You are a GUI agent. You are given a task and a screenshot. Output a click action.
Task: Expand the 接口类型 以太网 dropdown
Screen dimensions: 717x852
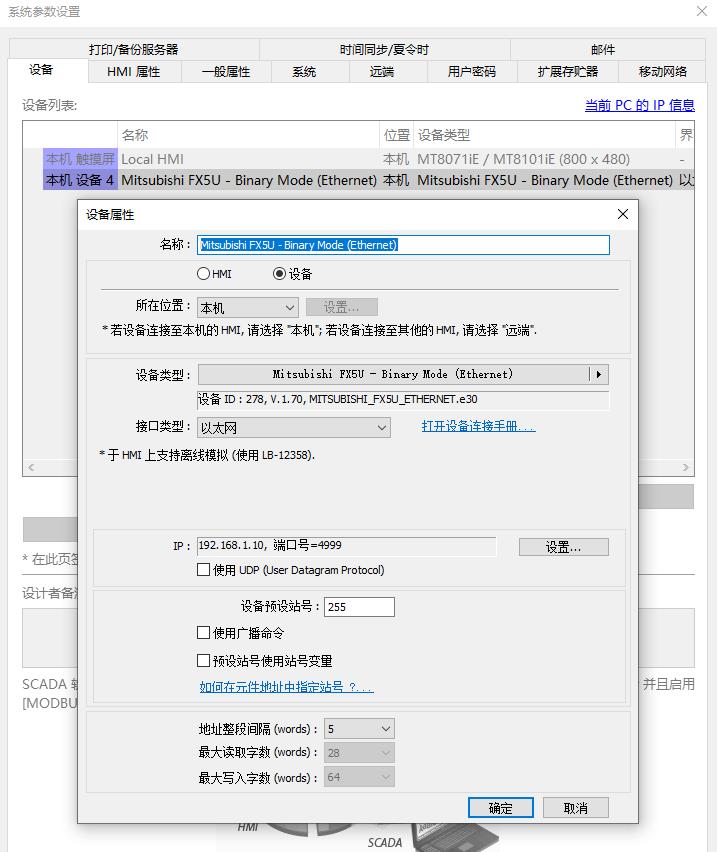tap(294, 428)
